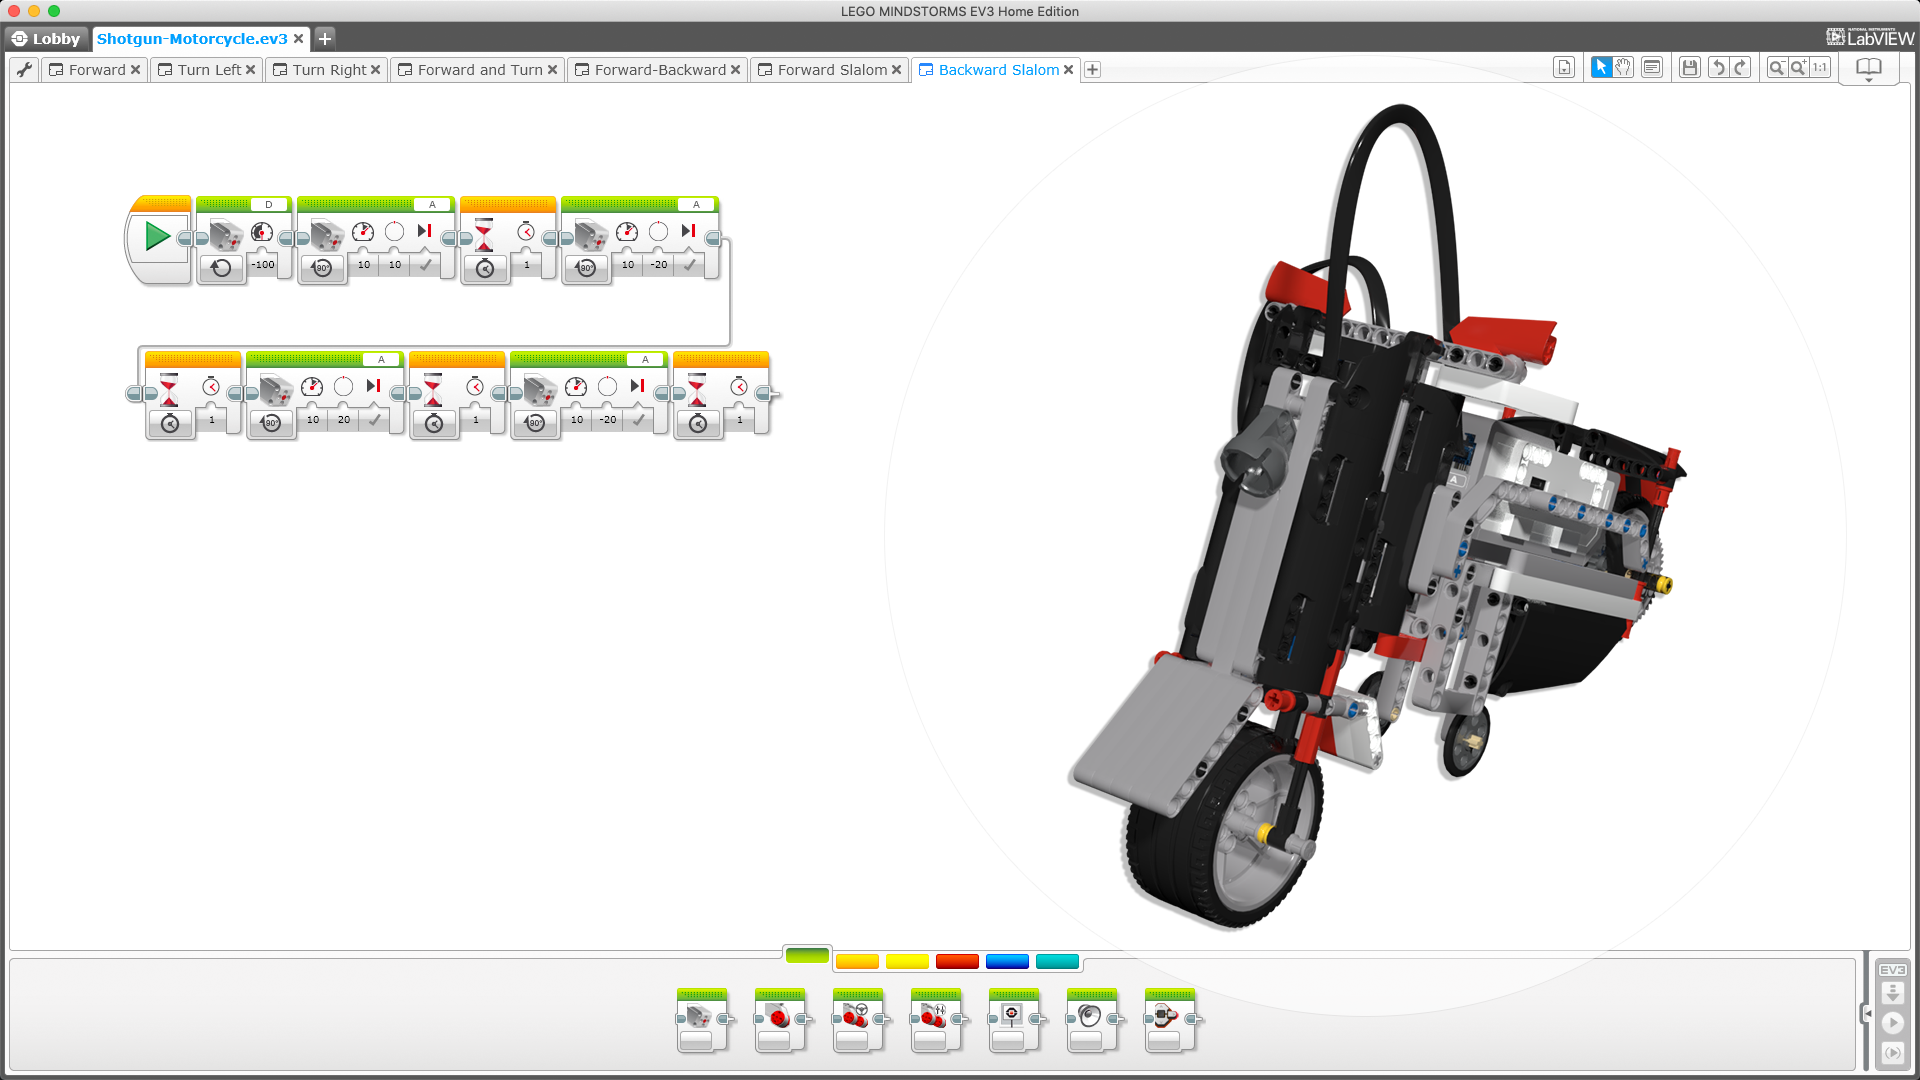The image size is (1920, 1080).
Task: Switch to the Forward-Backward program tab
Action: coord(660,69)
